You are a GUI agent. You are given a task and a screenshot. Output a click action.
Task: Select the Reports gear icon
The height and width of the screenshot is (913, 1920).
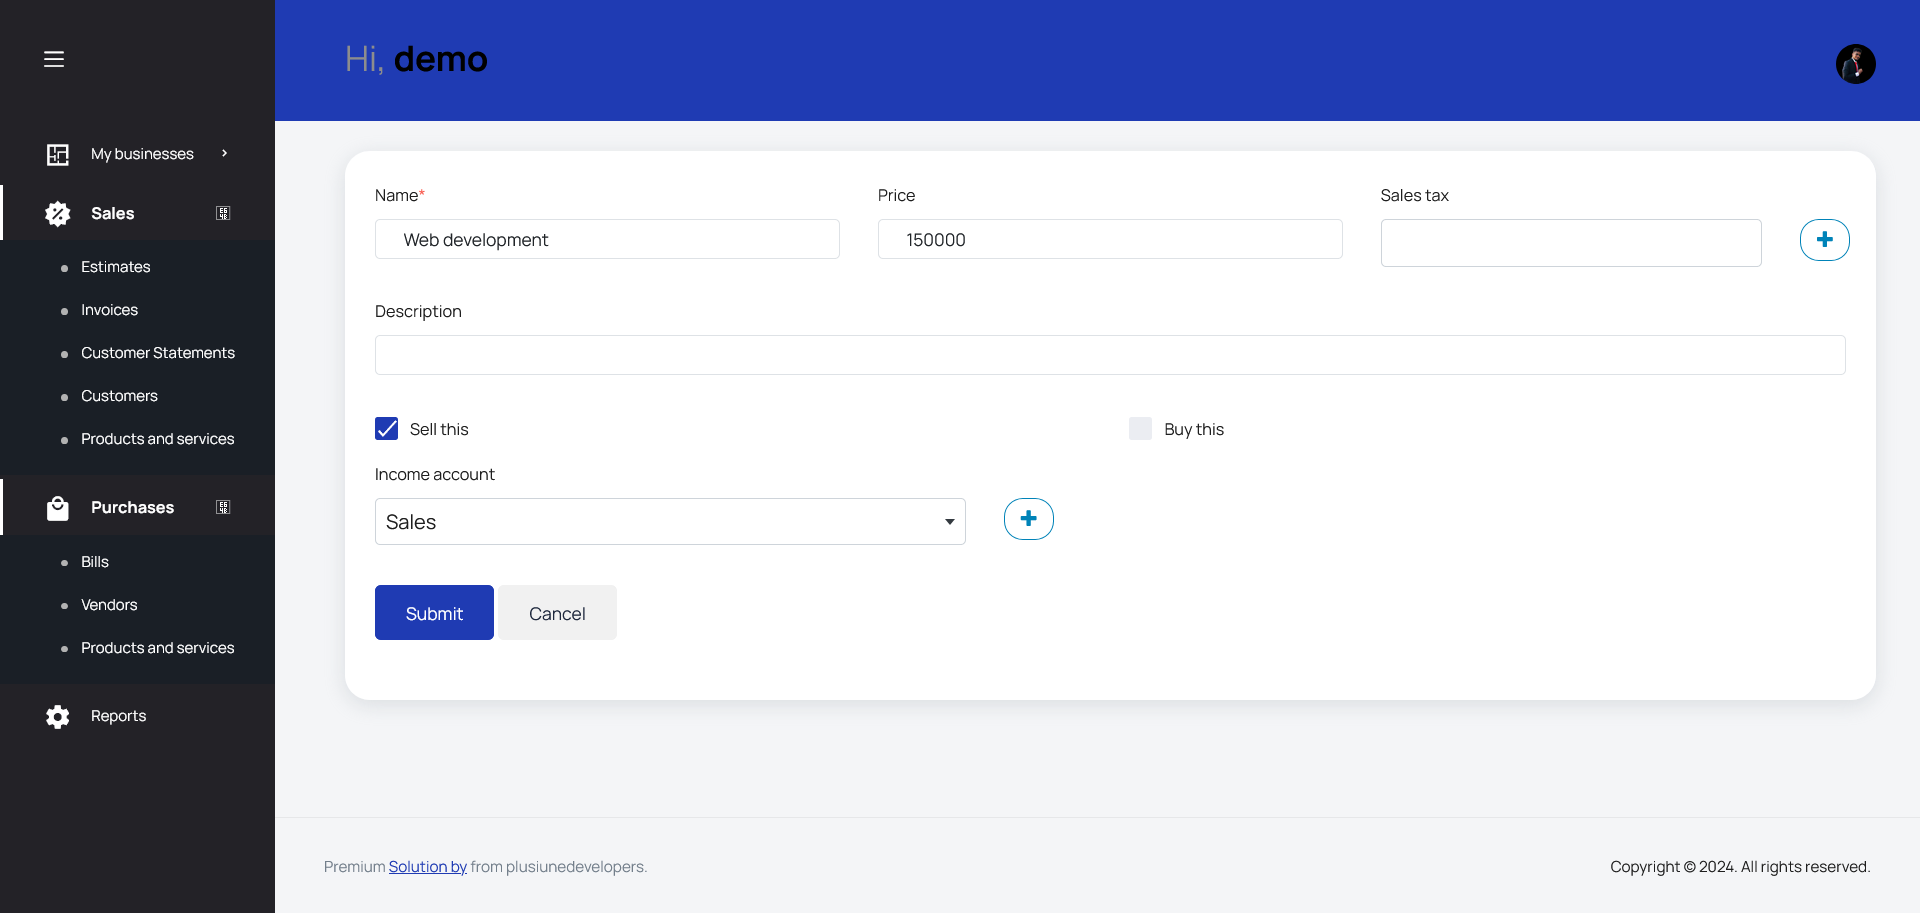point(57,716)
